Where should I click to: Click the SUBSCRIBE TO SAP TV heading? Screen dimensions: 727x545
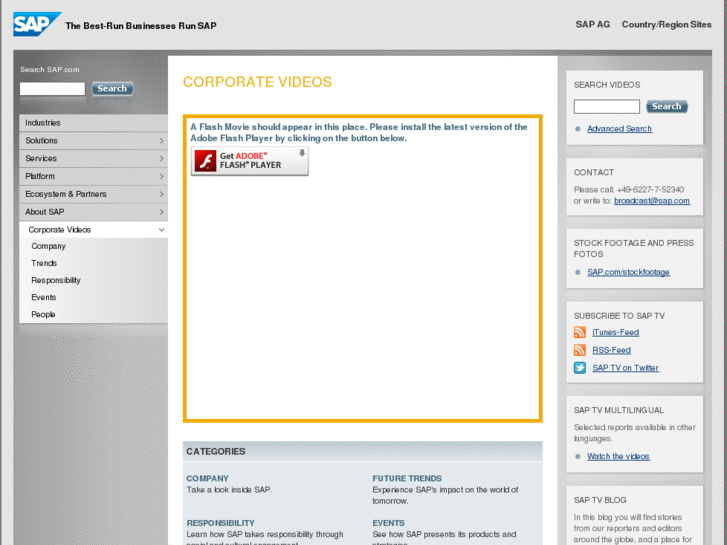pos(619,316)
